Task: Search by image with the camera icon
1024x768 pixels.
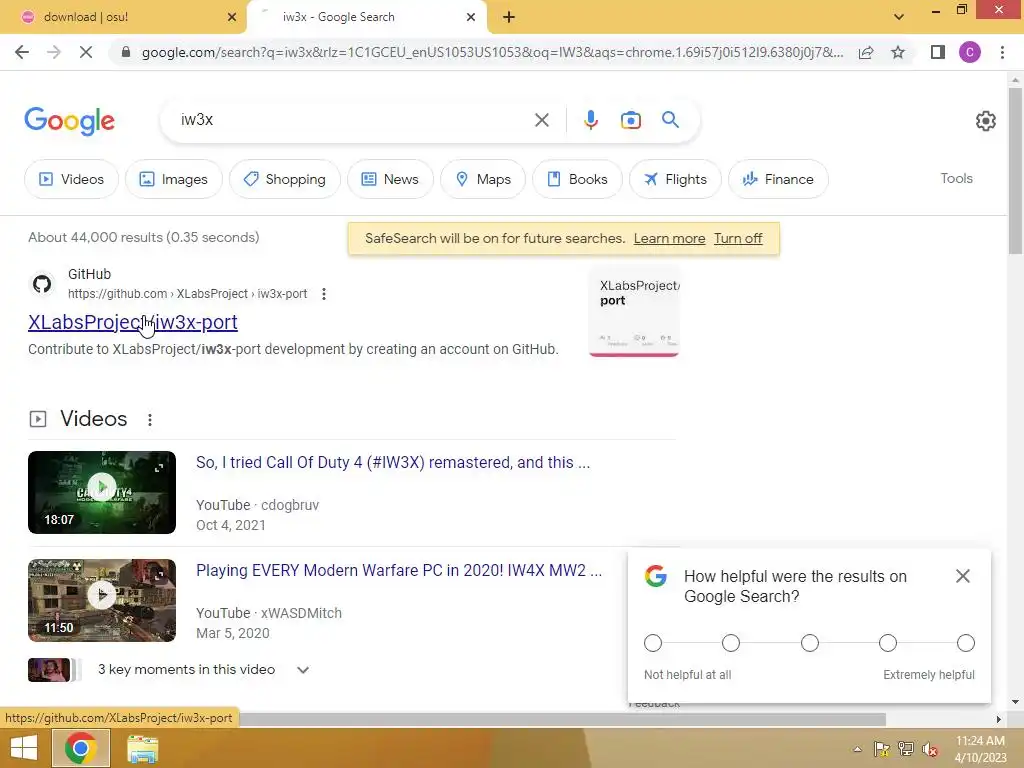Action: pos(630,120)
